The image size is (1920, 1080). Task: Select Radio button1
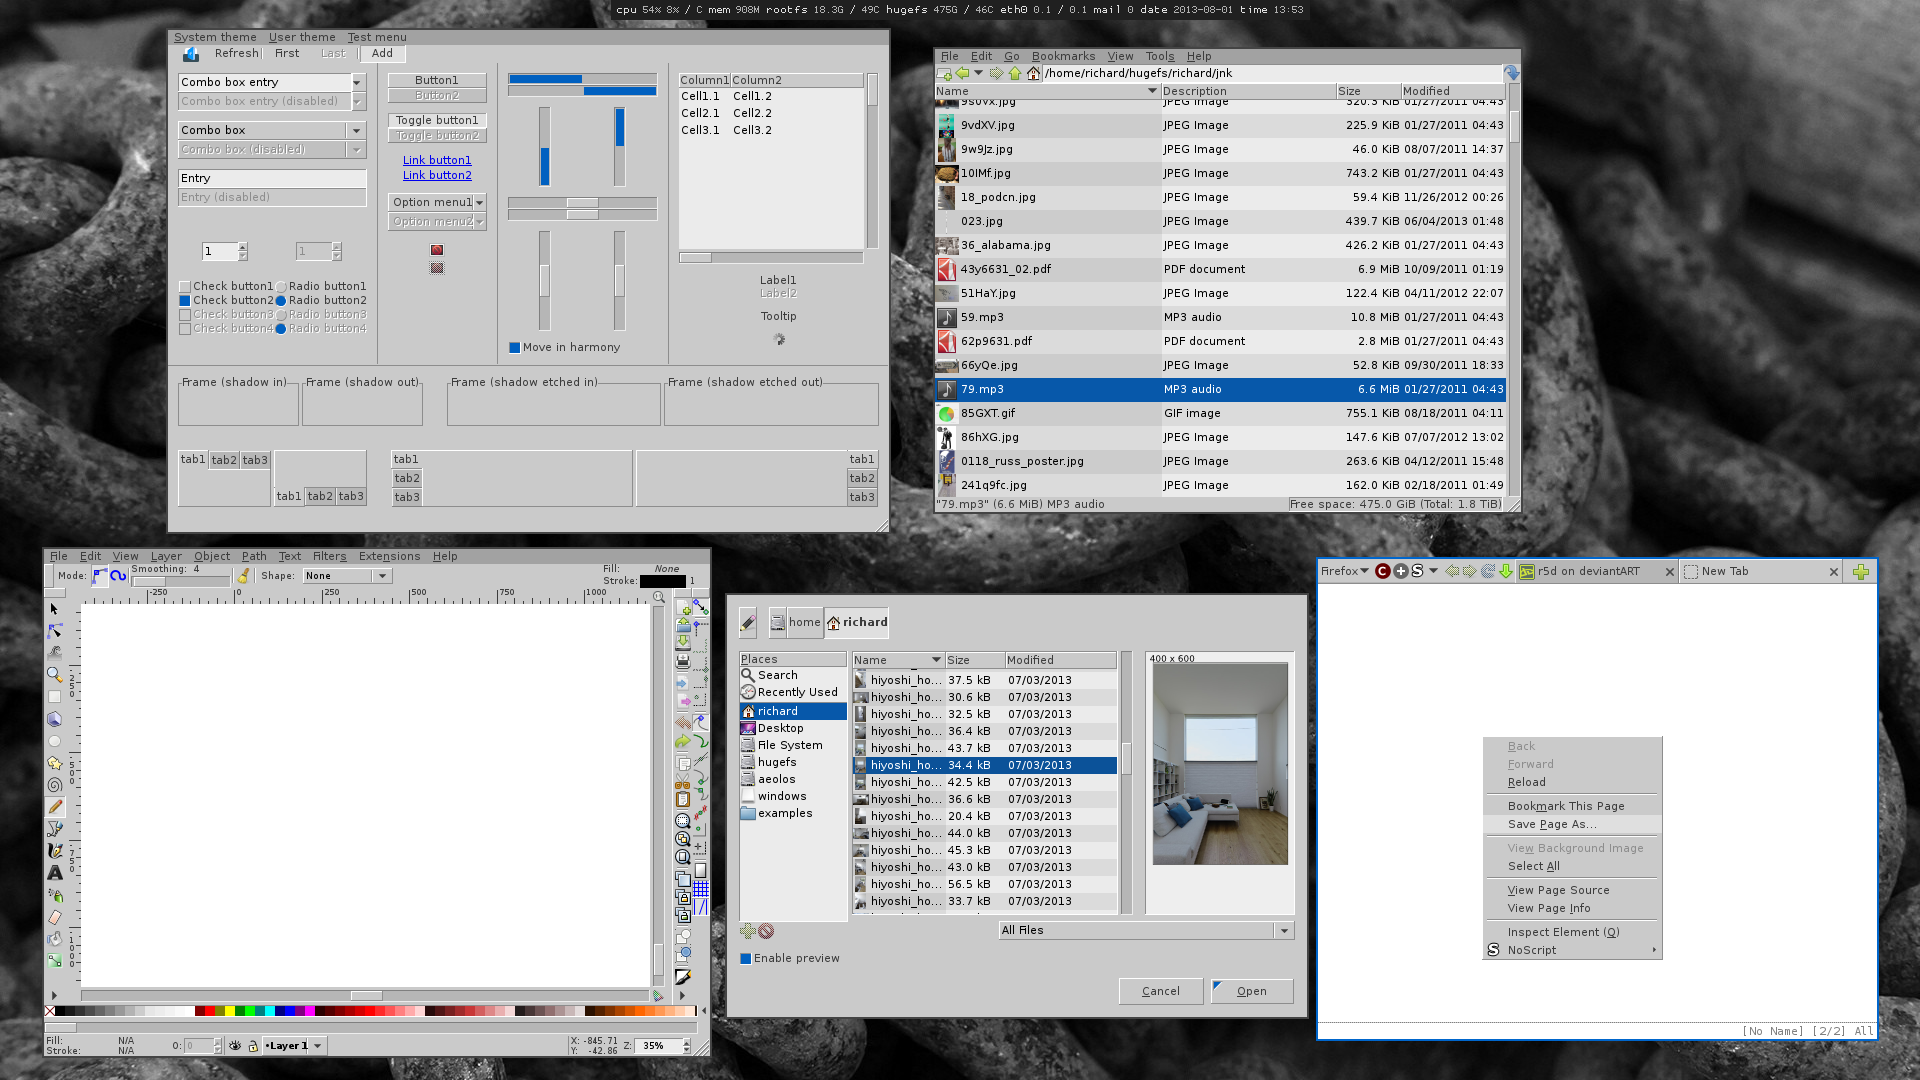(281, 287)
